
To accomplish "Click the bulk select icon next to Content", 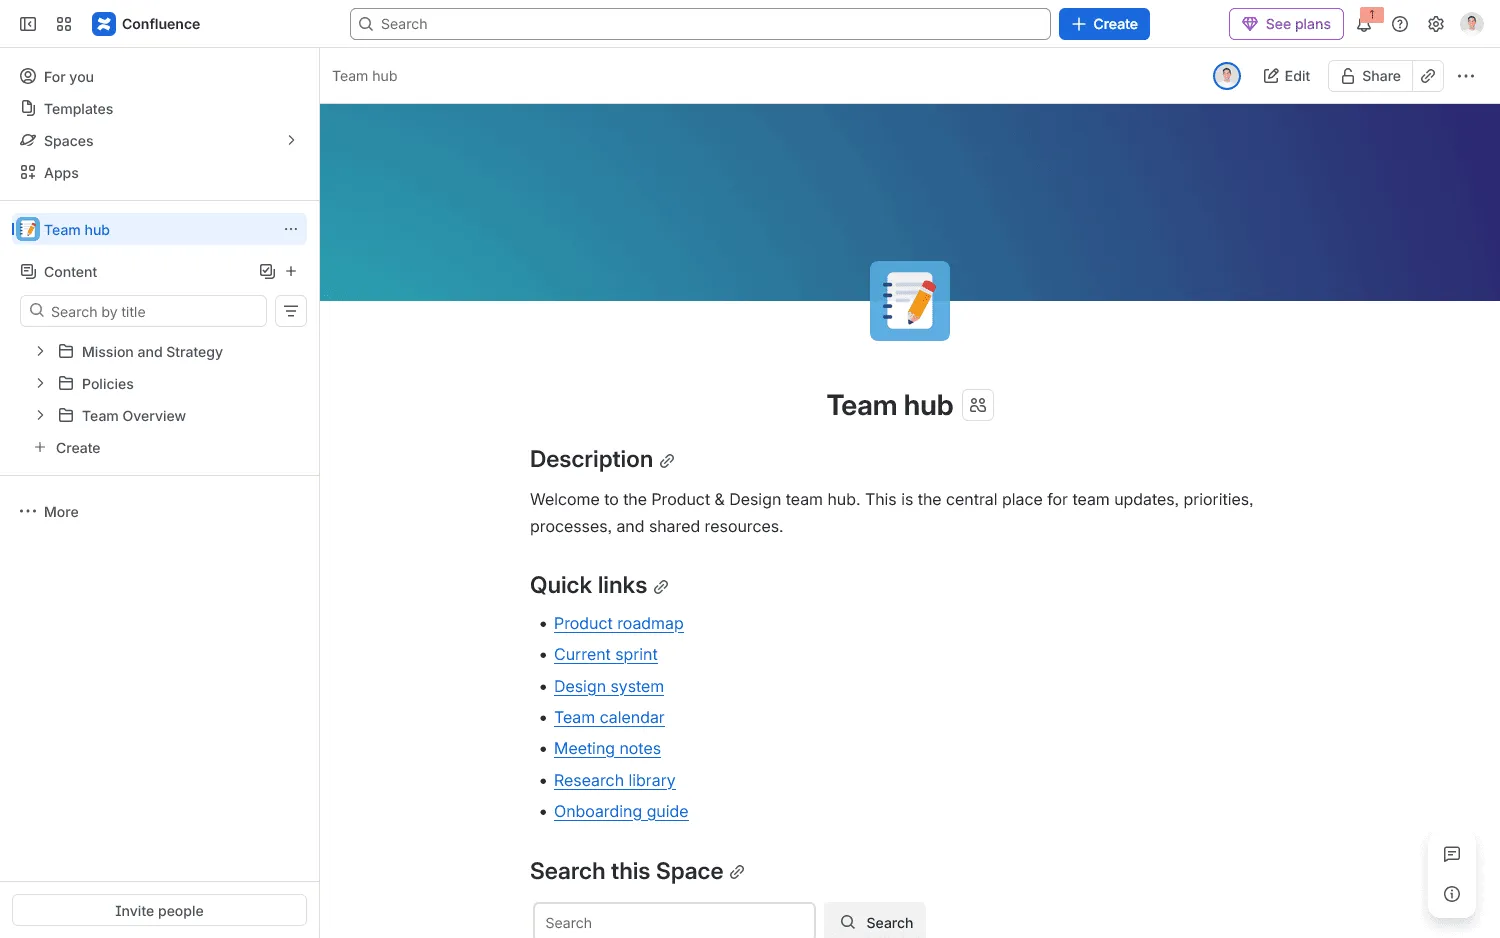I will (267, 271).
